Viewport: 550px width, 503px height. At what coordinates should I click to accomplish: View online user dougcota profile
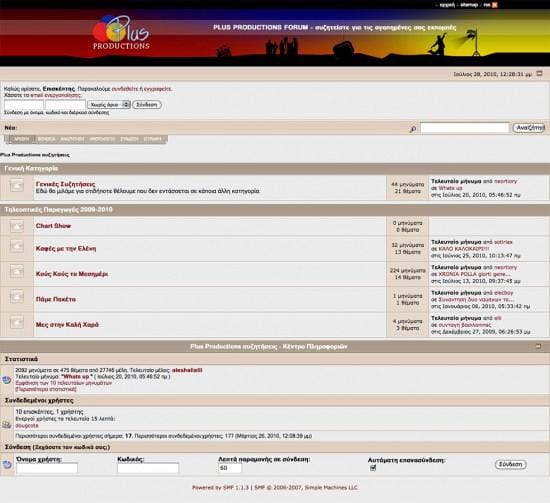[x=27, y=425]
